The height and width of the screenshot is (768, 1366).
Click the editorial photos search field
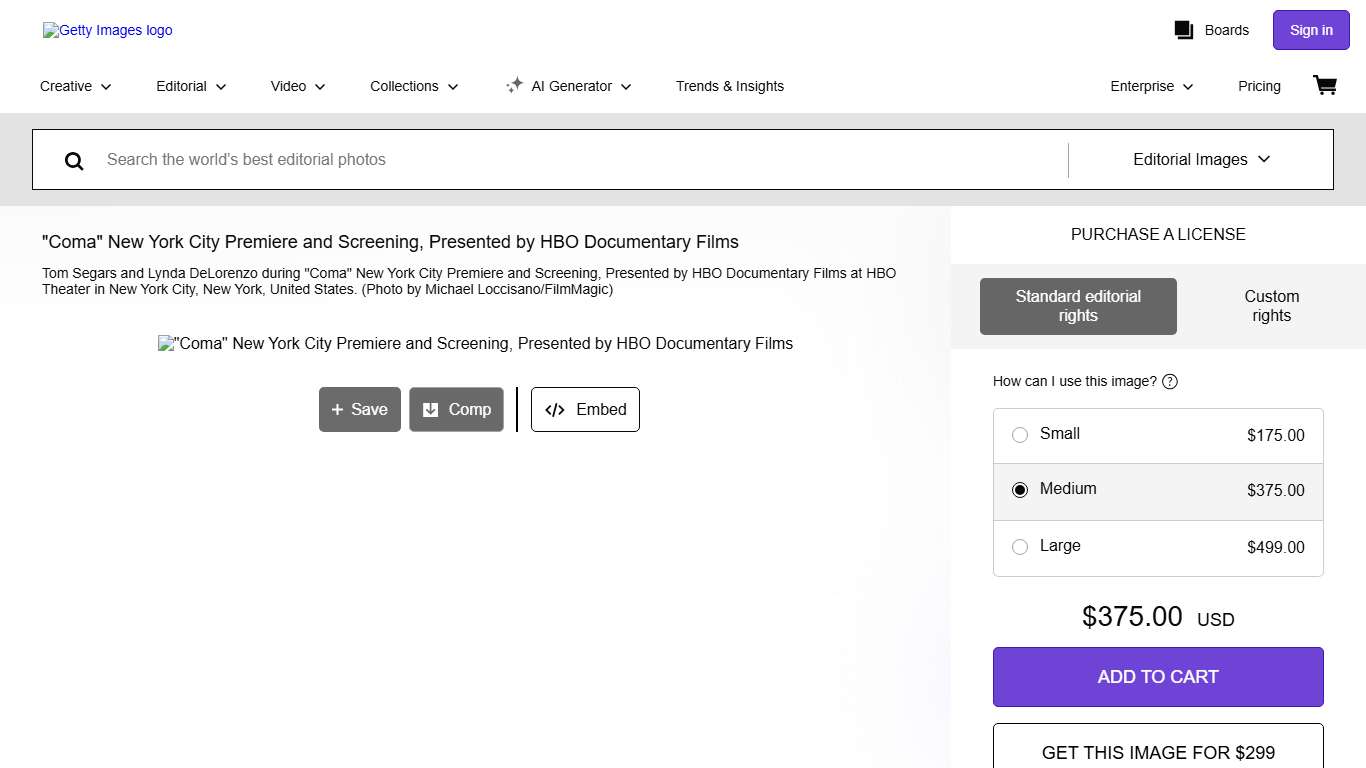(580, 159)
